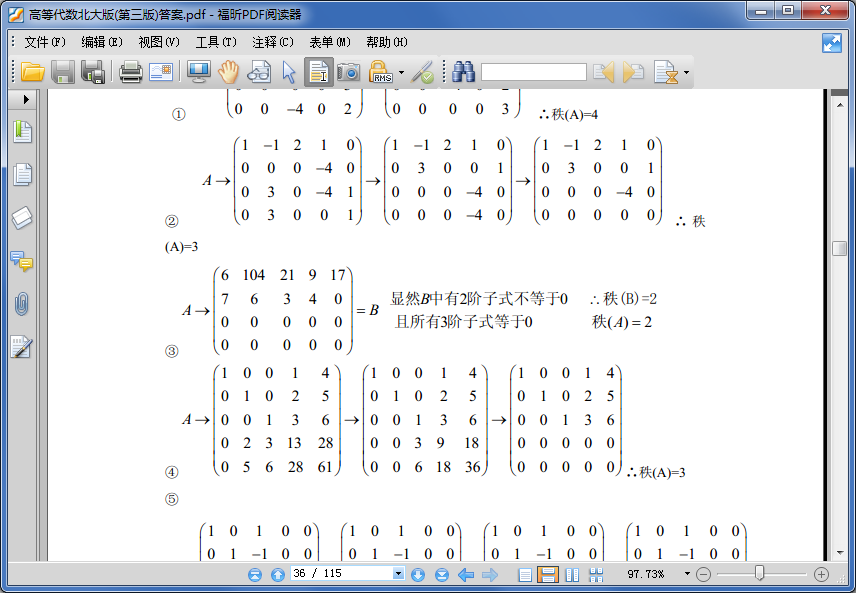Expand the RMS dropdown arrow
The height and width of the screenshot is (593, 856).
click(402, 72)
